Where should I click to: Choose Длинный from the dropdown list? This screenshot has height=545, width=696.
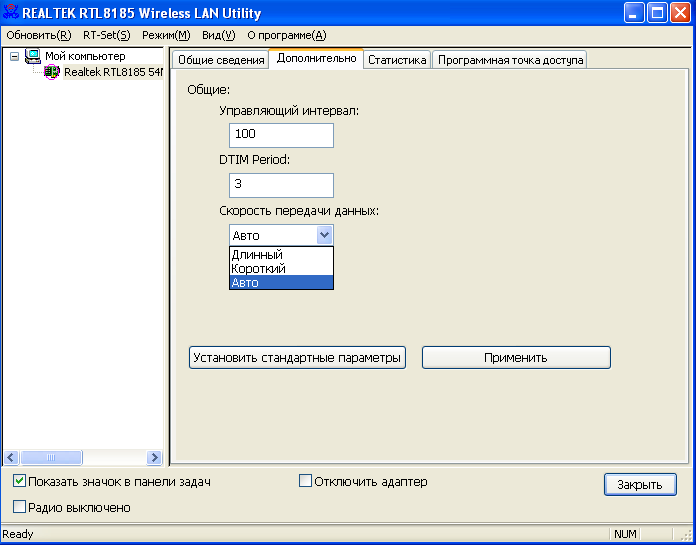[281, 255]
